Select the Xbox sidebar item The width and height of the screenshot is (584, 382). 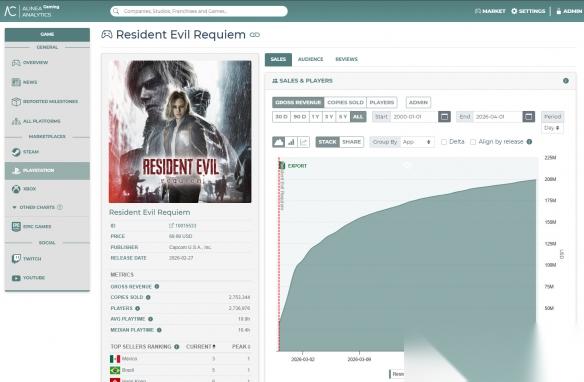point(47,189)
